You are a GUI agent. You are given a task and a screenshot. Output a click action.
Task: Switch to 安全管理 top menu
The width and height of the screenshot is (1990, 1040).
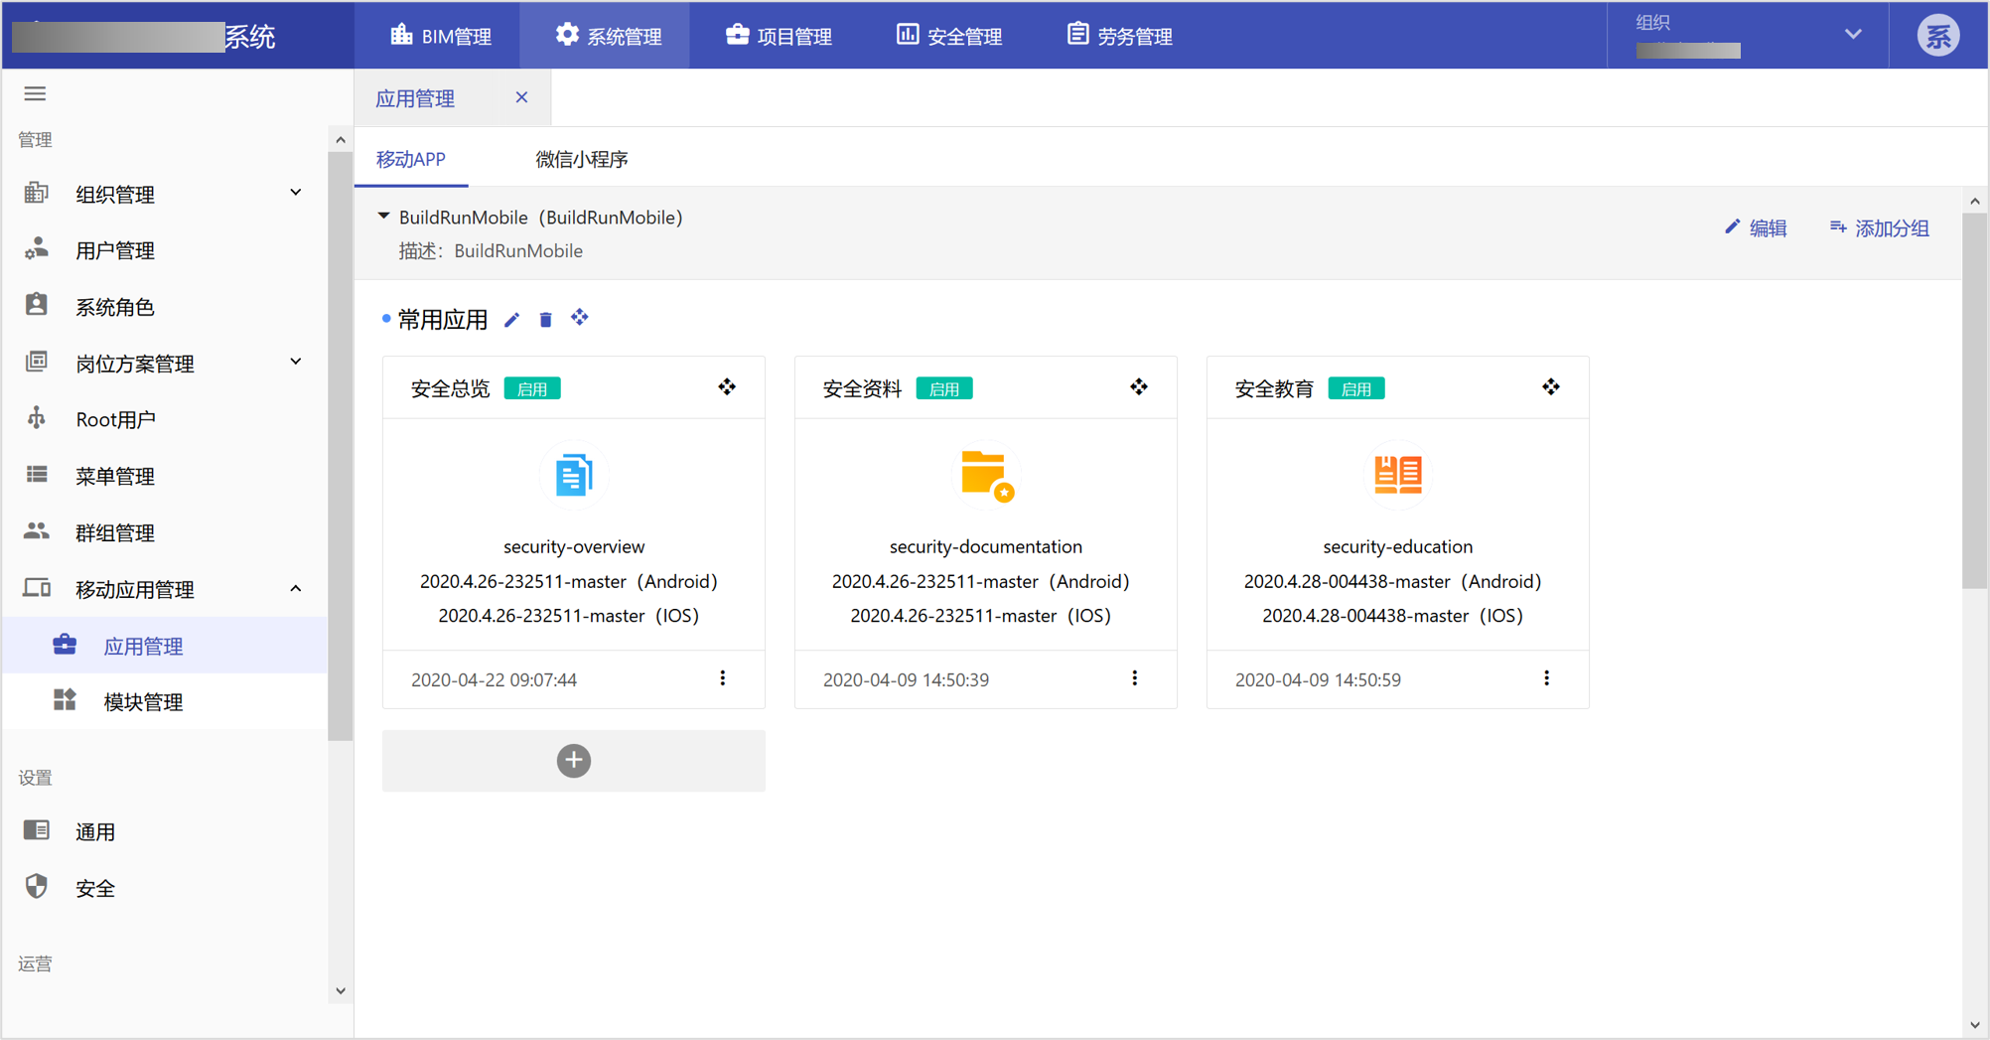click(948, 36)
